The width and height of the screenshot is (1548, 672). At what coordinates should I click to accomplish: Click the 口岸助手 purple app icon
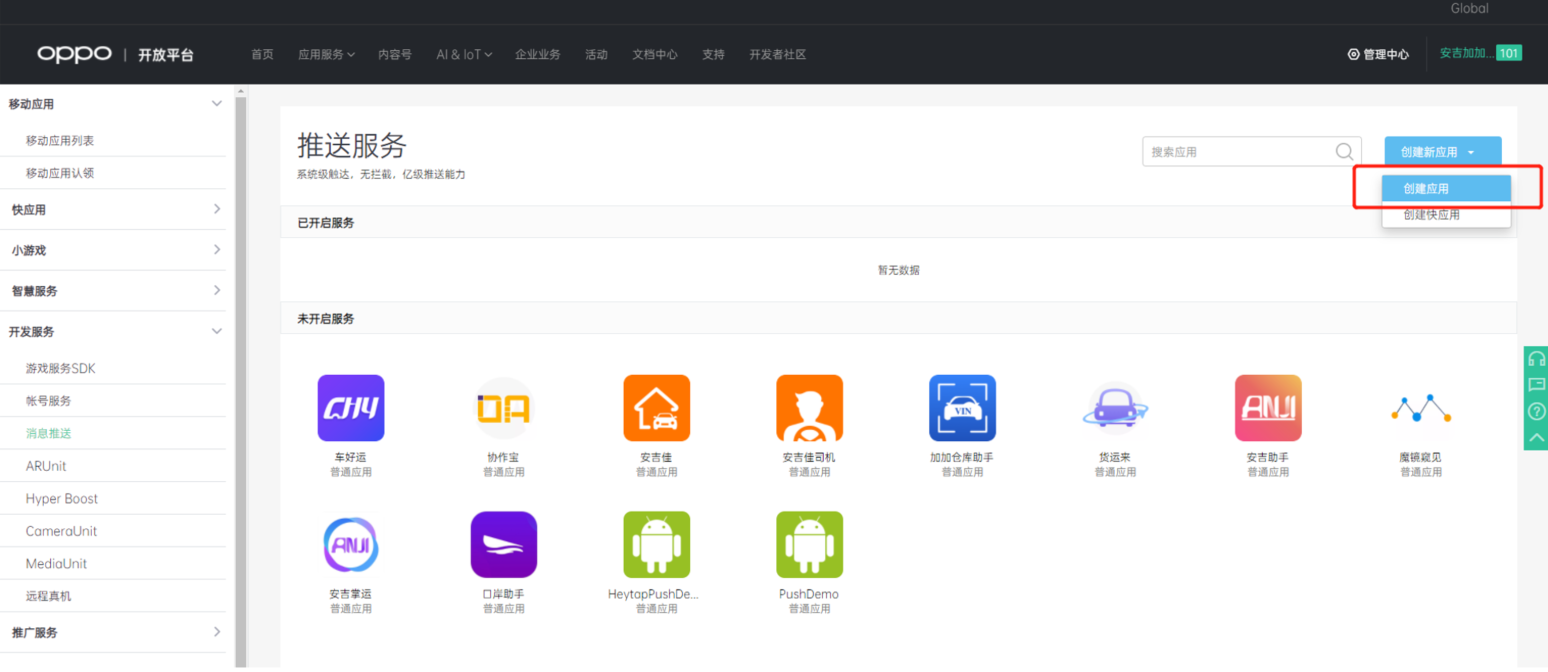[503, 545]
